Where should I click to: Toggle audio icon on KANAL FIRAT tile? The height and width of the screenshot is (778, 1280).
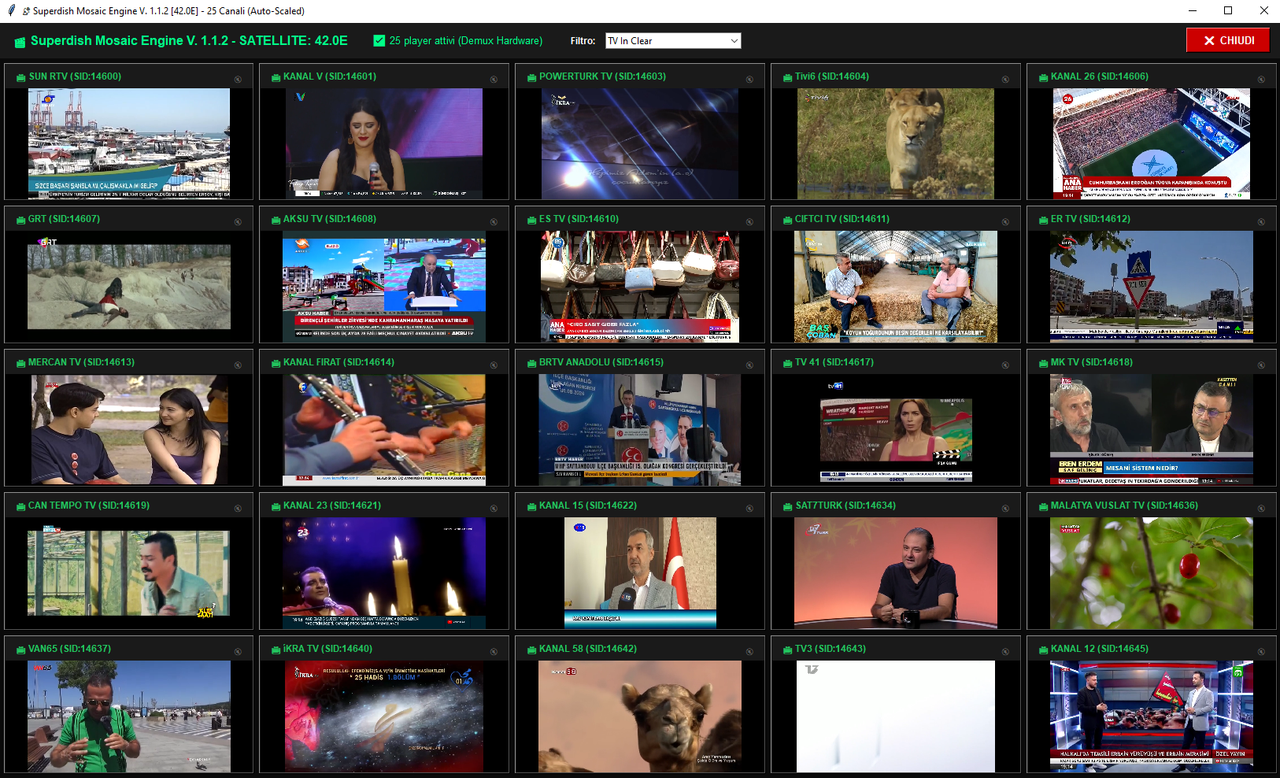(x=494, y=365)
